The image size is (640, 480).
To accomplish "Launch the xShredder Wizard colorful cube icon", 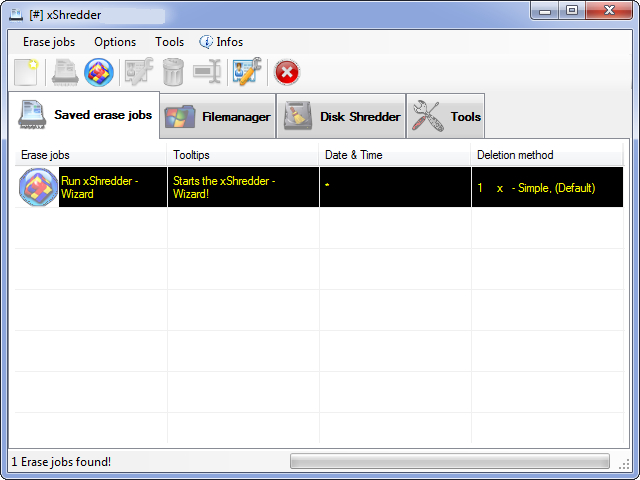I will pos(99,72).
